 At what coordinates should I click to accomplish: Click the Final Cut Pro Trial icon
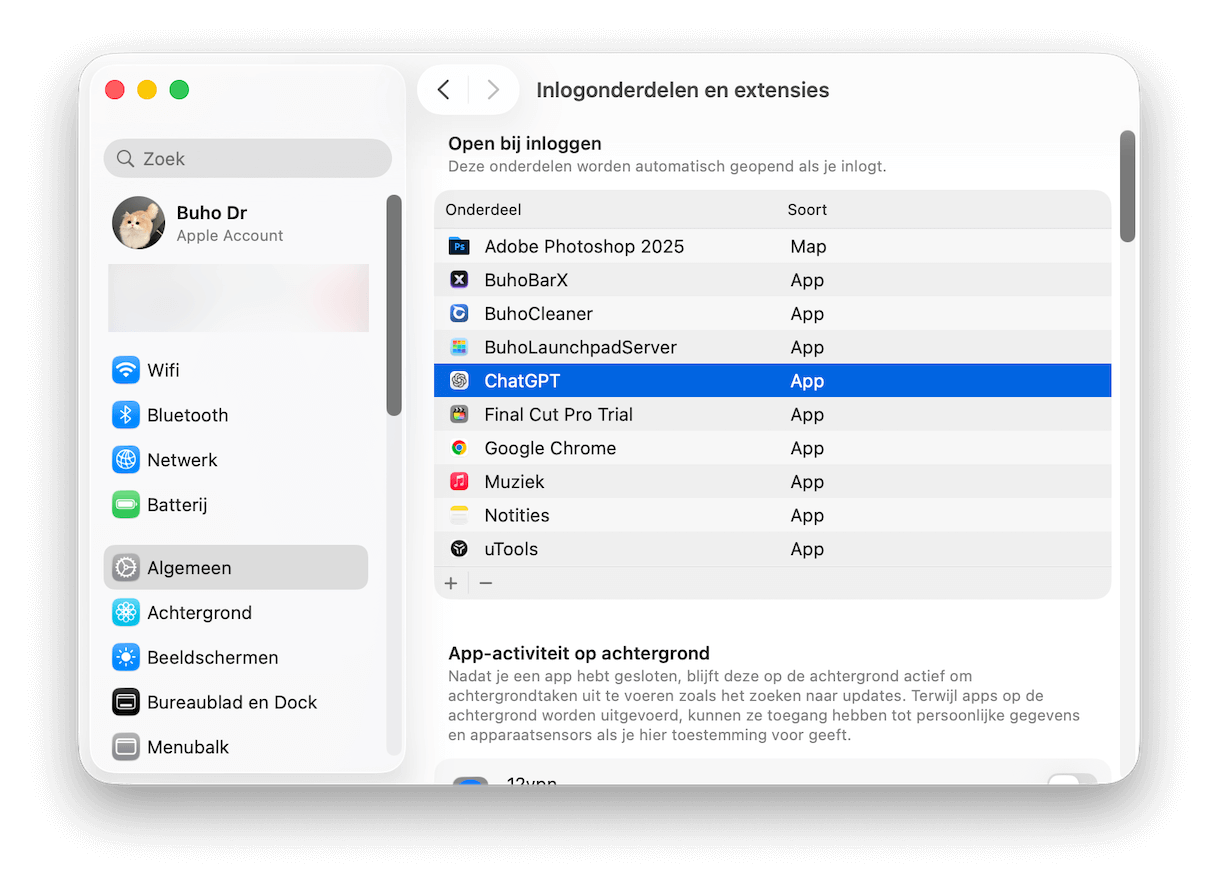[459, 414]
